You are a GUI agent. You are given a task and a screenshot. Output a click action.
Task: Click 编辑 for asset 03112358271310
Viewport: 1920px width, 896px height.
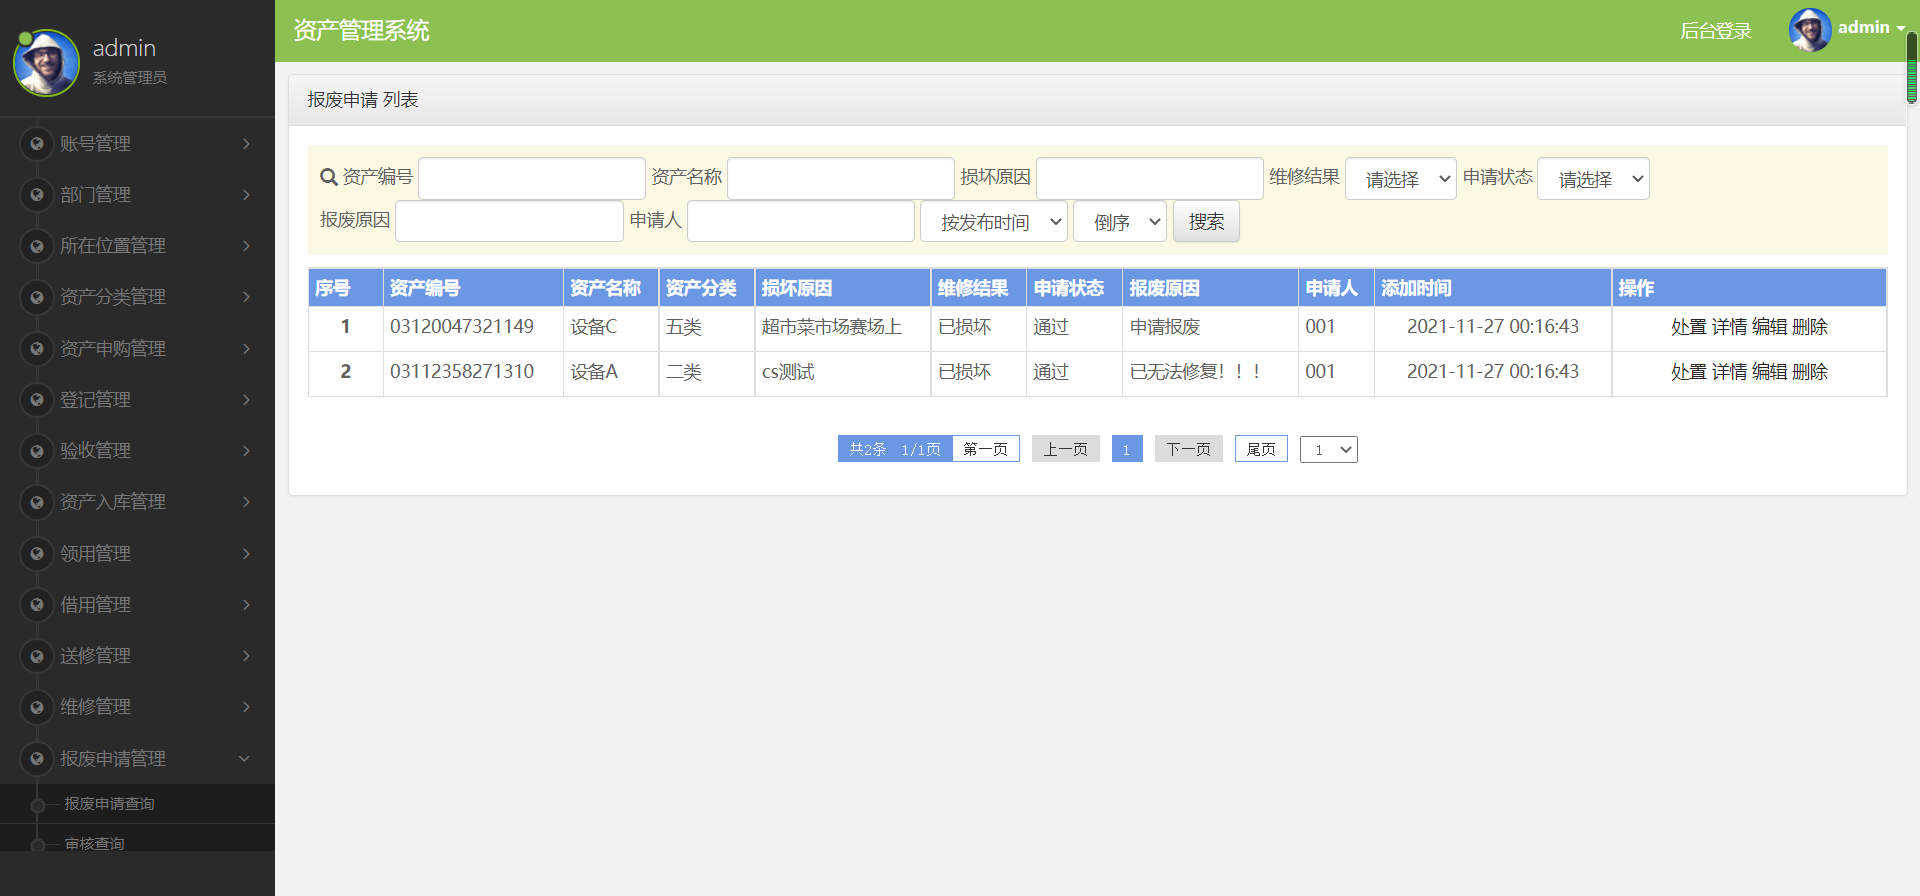pyautogui.click(x=1769, y=372)
